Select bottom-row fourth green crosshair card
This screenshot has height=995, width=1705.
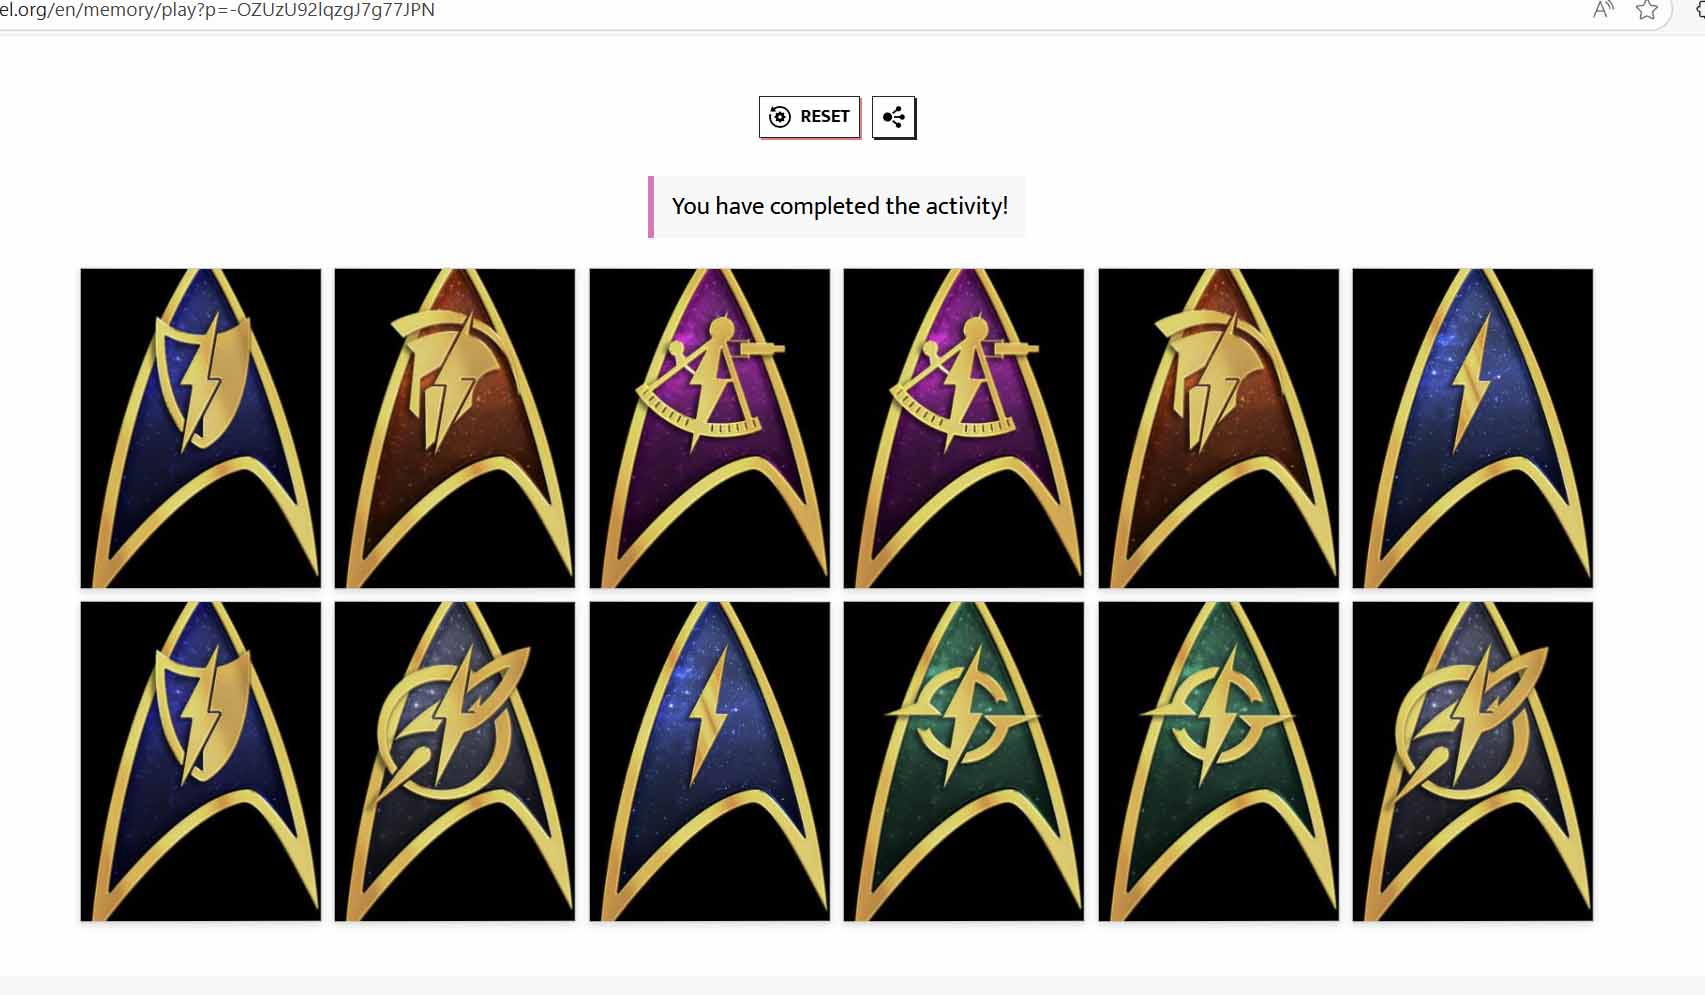pos(964,761)
